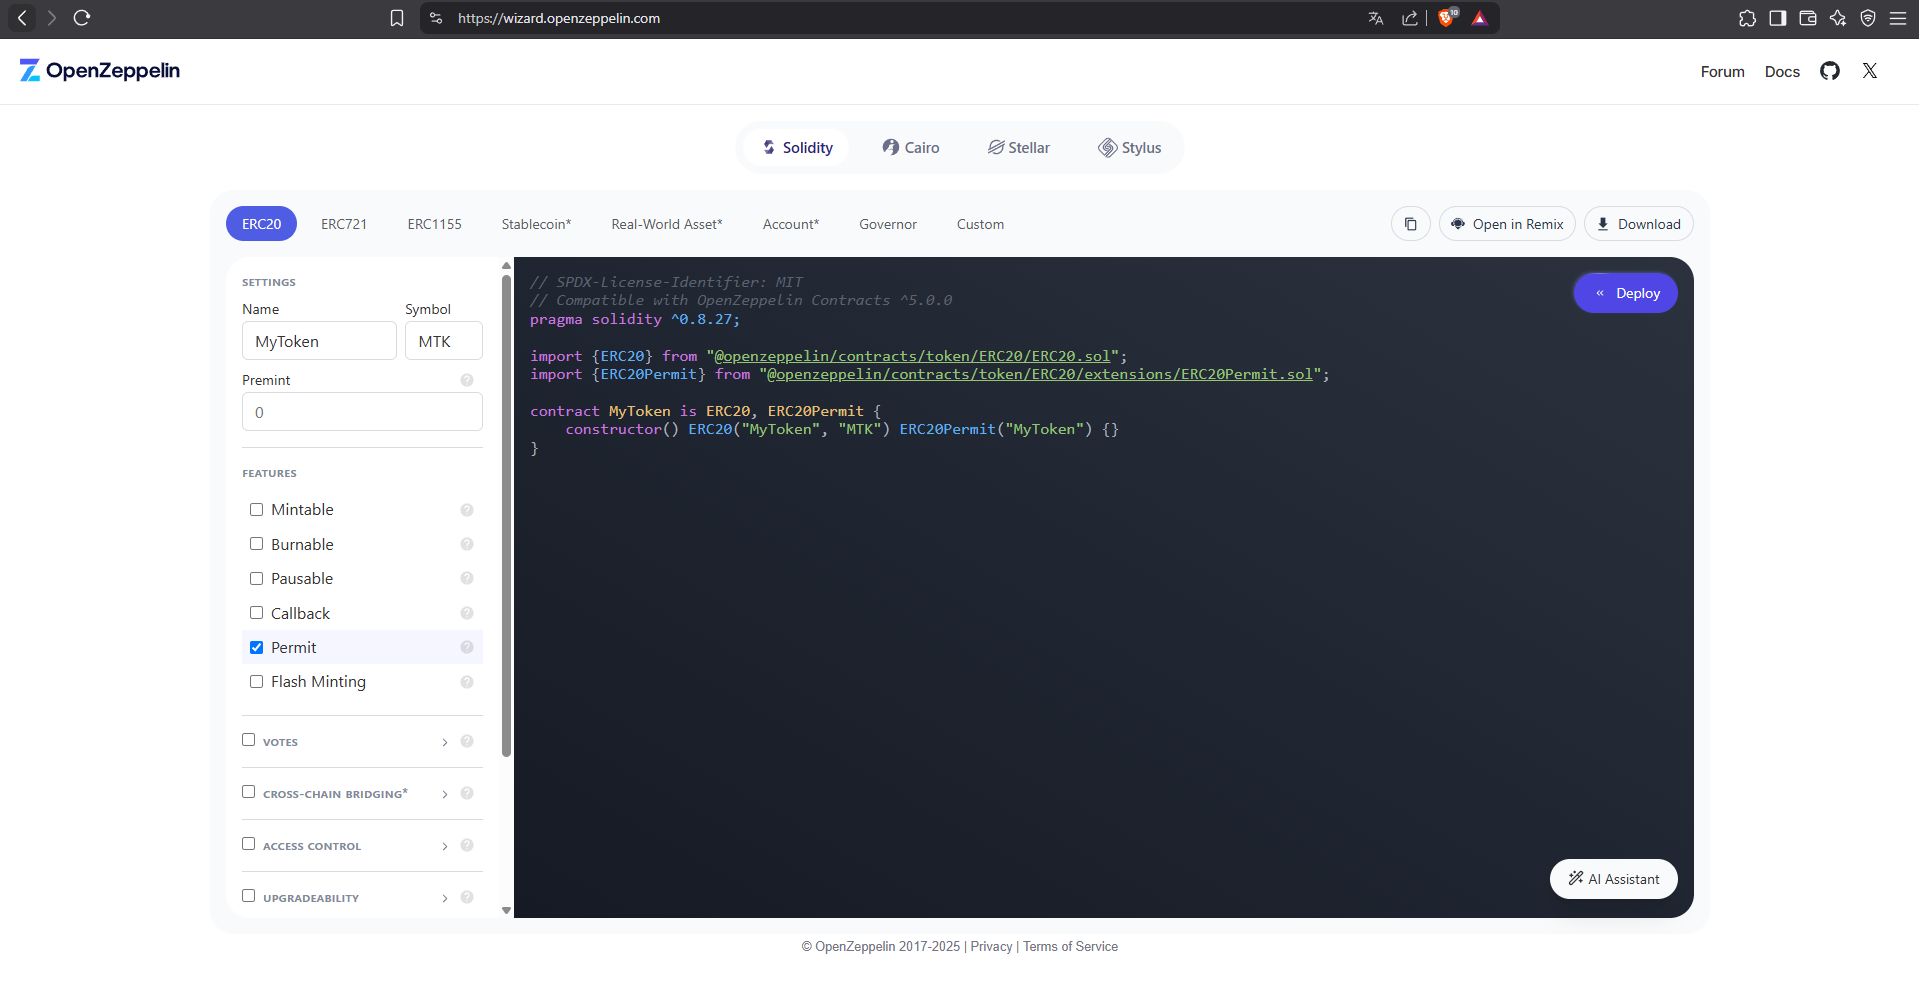Select the ERC721 contract tab
This screenshot has width=1919, height=986.
coord(344,224)
